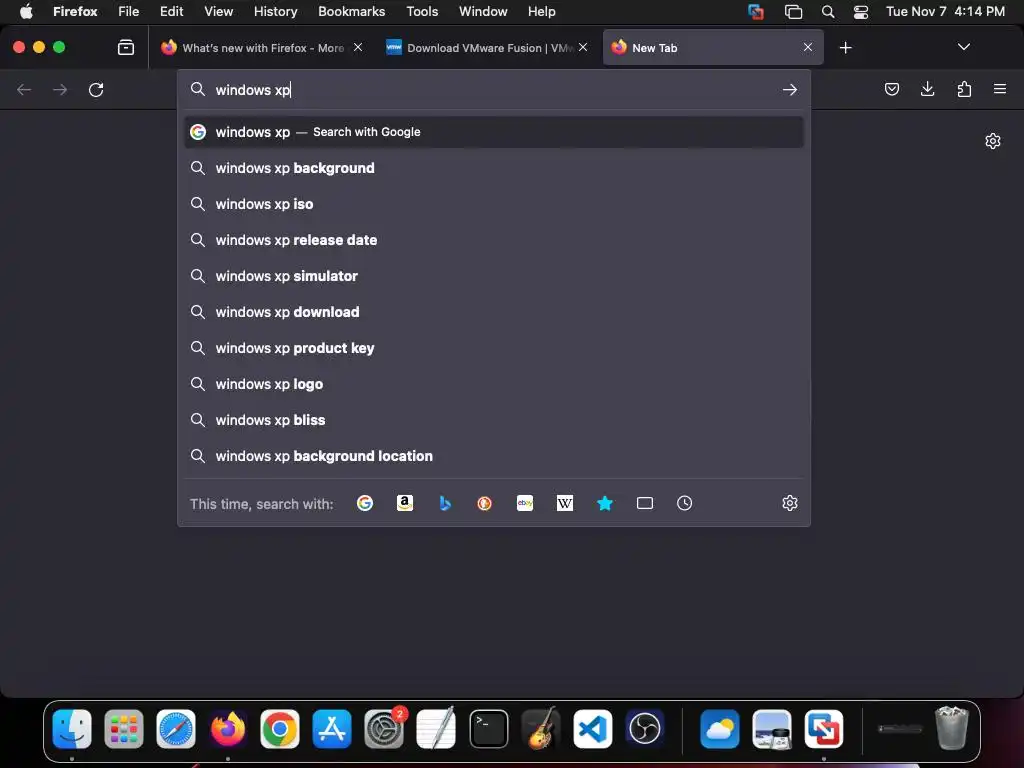The width and height of the screenshot is (1024, 768).
Task: Search this time with DuckDuckGo
Action: (485, 503)
